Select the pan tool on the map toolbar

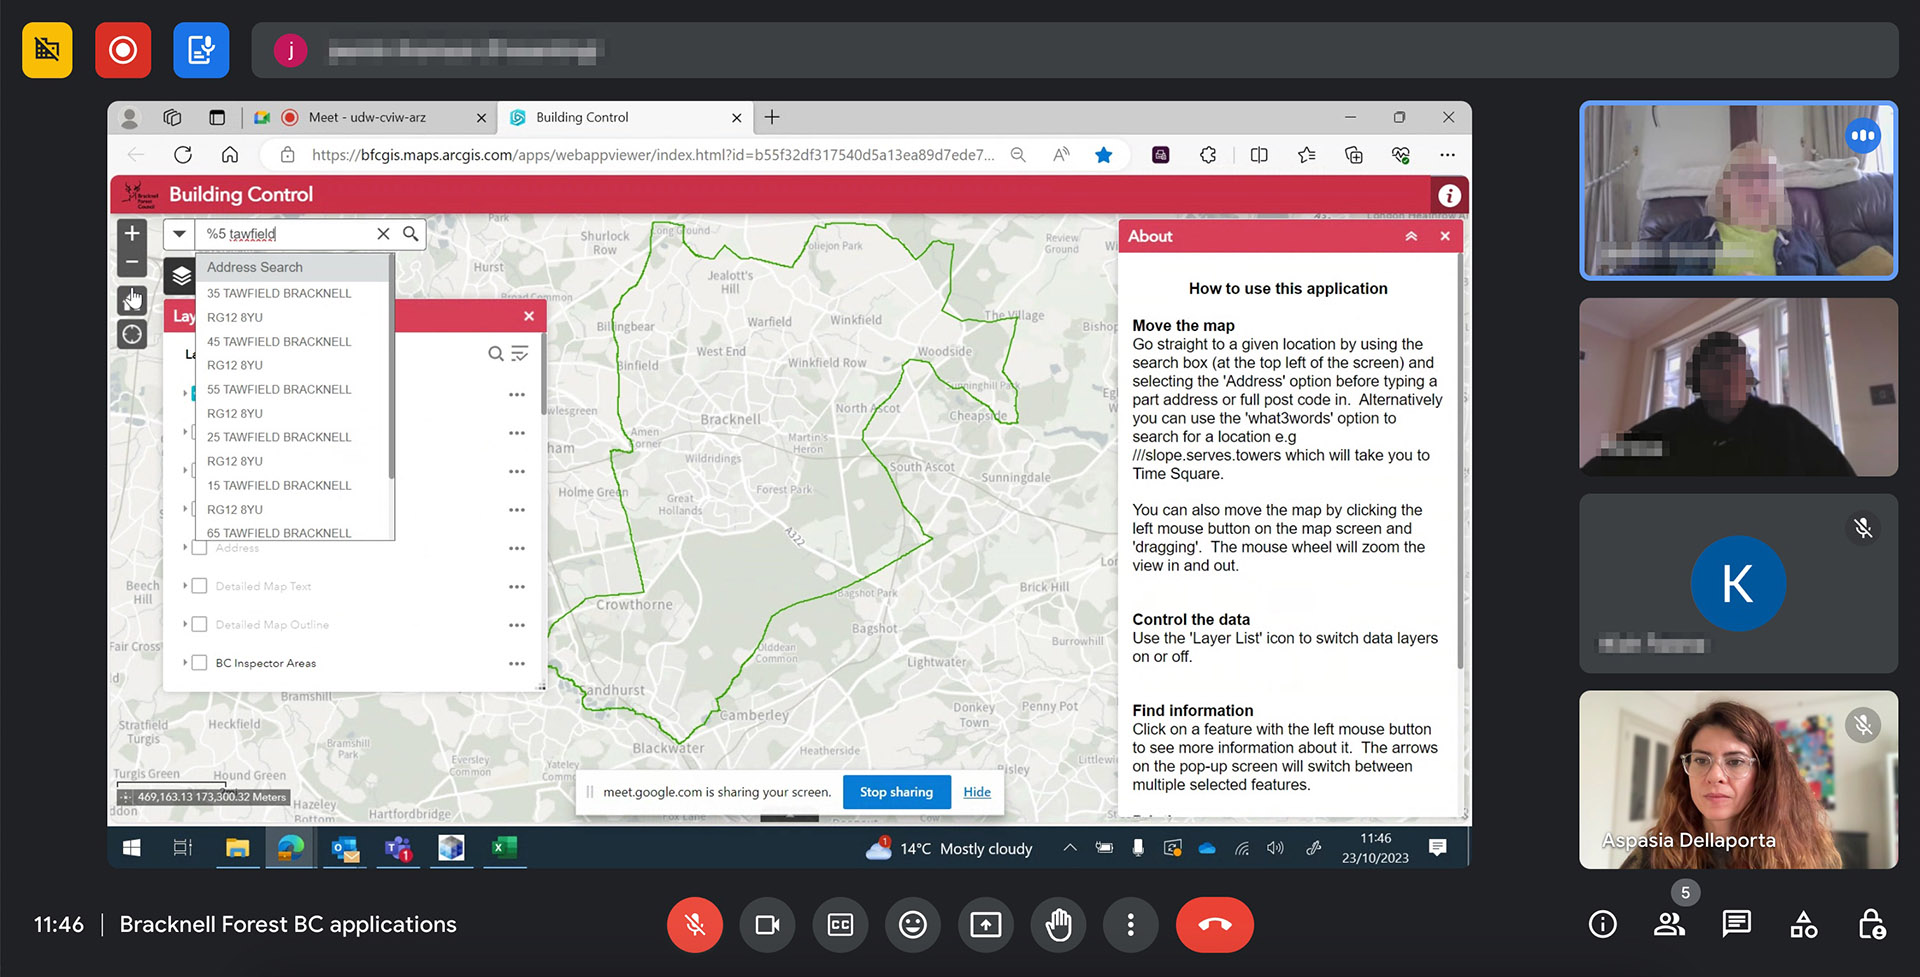[132, 300]
